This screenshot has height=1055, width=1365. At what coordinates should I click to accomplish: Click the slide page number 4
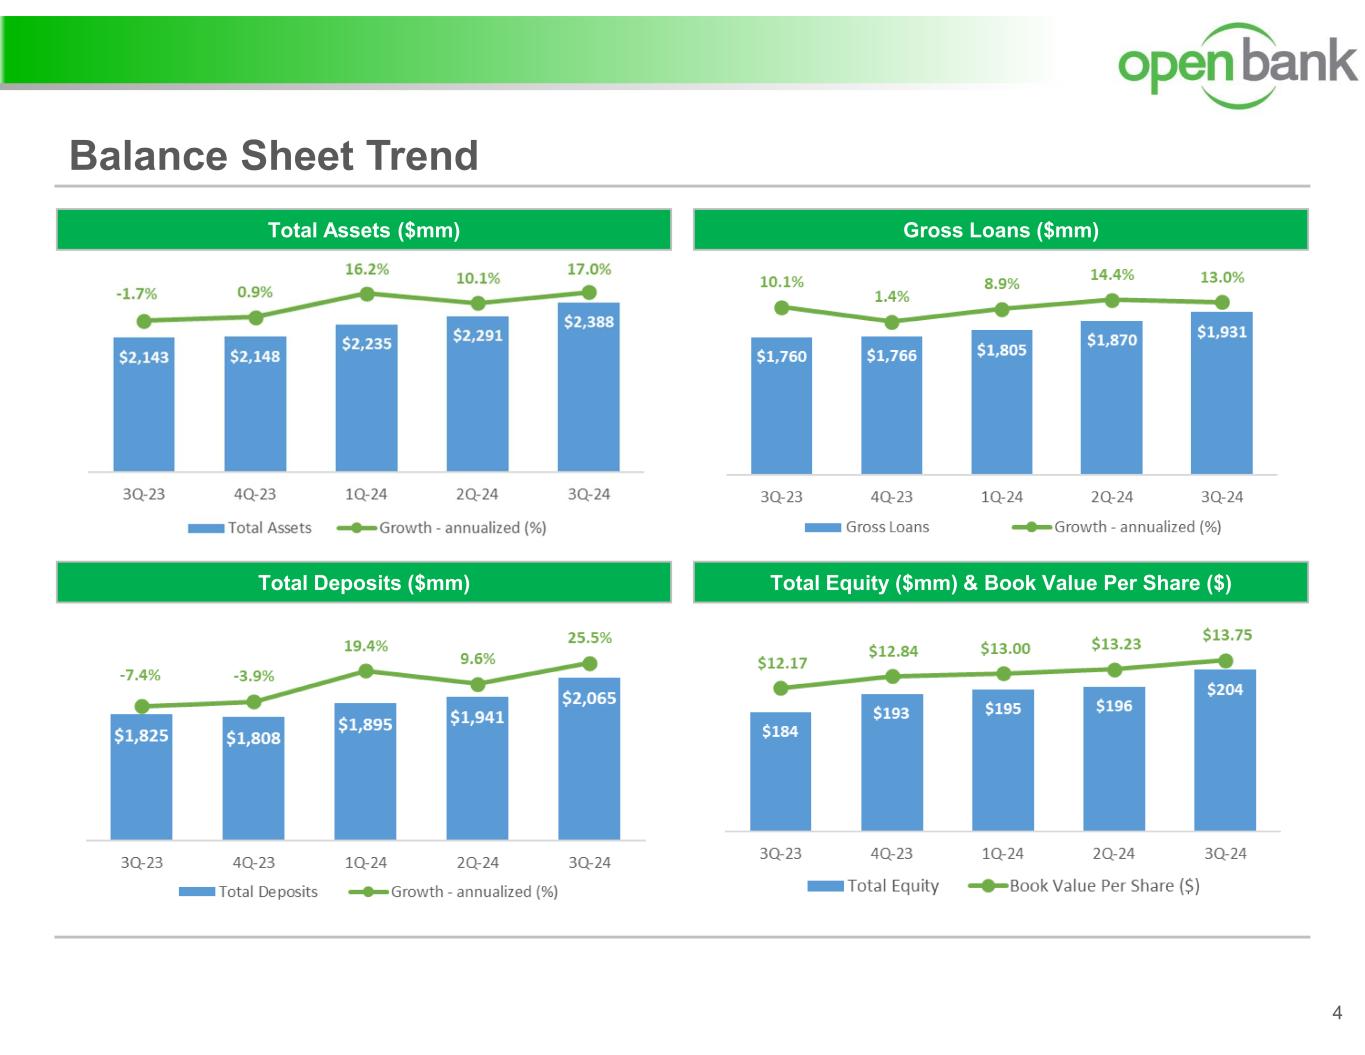click(1337, 1013)
